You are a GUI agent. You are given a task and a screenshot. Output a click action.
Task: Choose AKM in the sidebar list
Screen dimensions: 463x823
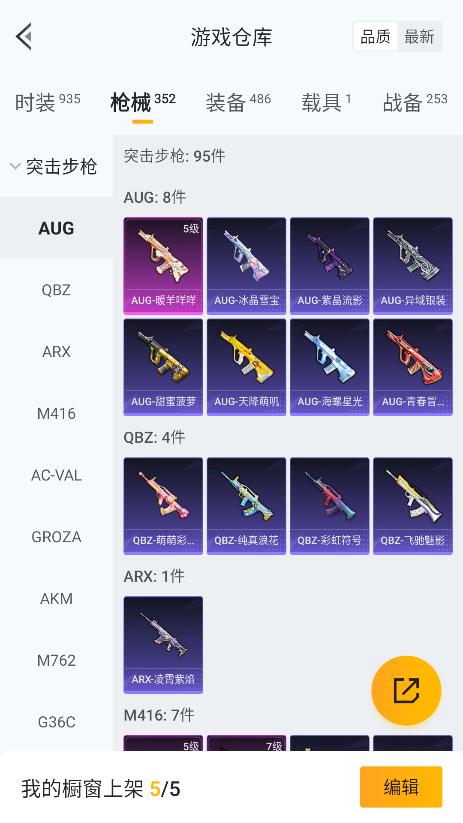point(56,598)
